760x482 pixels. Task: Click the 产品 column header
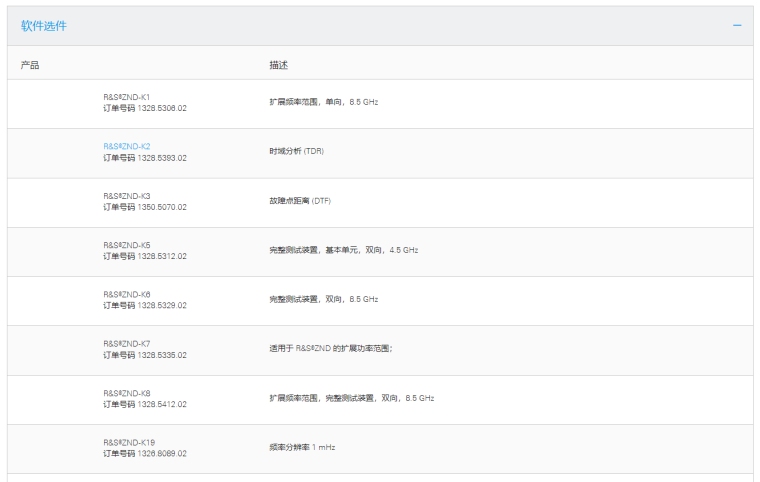pos(30,65)
